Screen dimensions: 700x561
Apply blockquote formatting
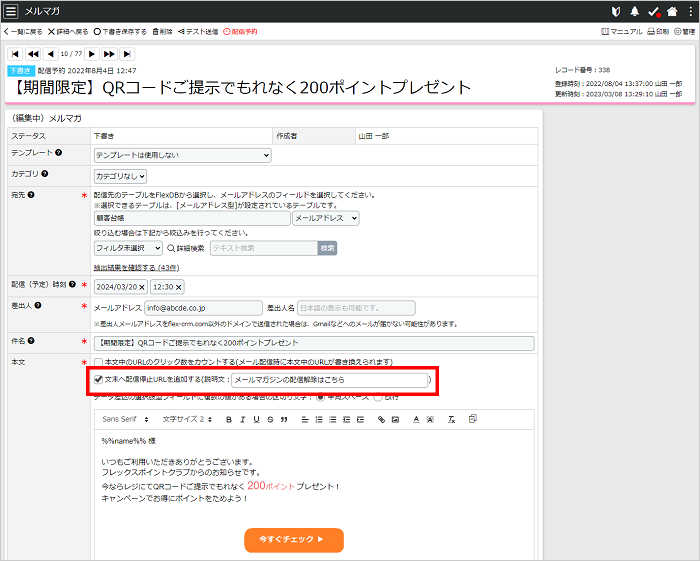pos(284,420)
